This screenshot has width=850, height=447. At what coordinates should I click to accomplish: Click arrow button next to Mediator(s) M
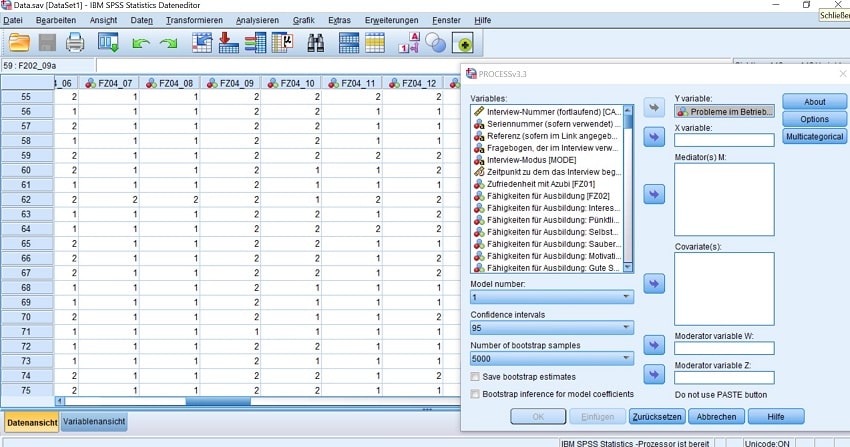coord(654,194)
